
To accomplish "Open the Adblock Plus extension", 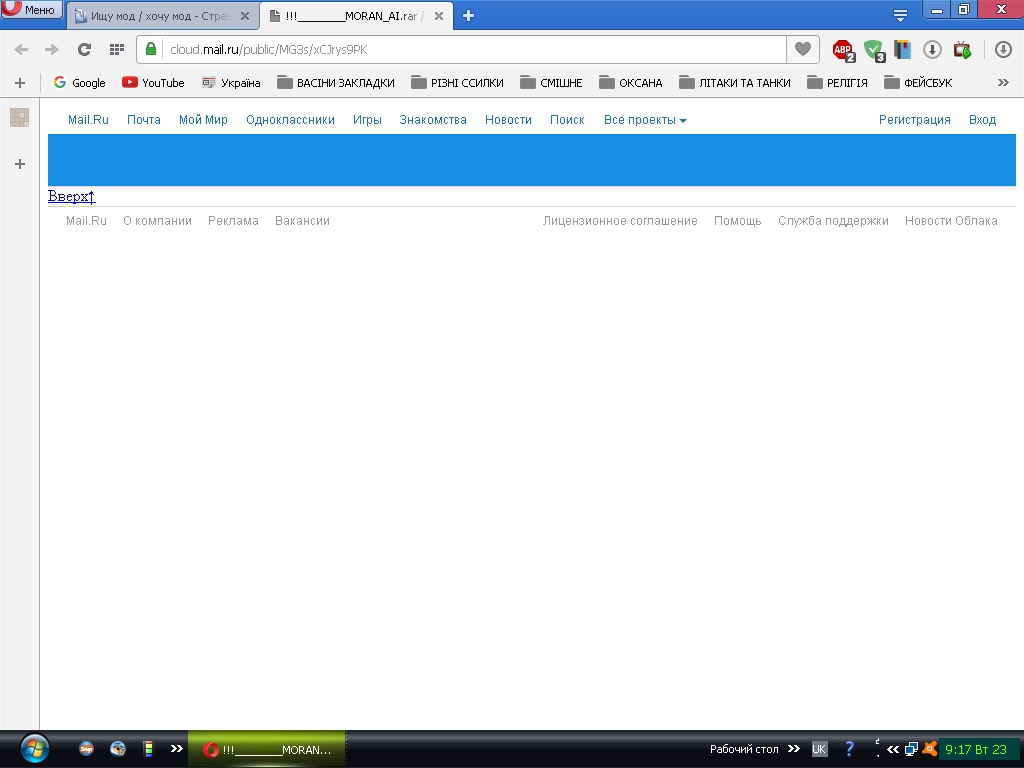I will click(843, 50).
